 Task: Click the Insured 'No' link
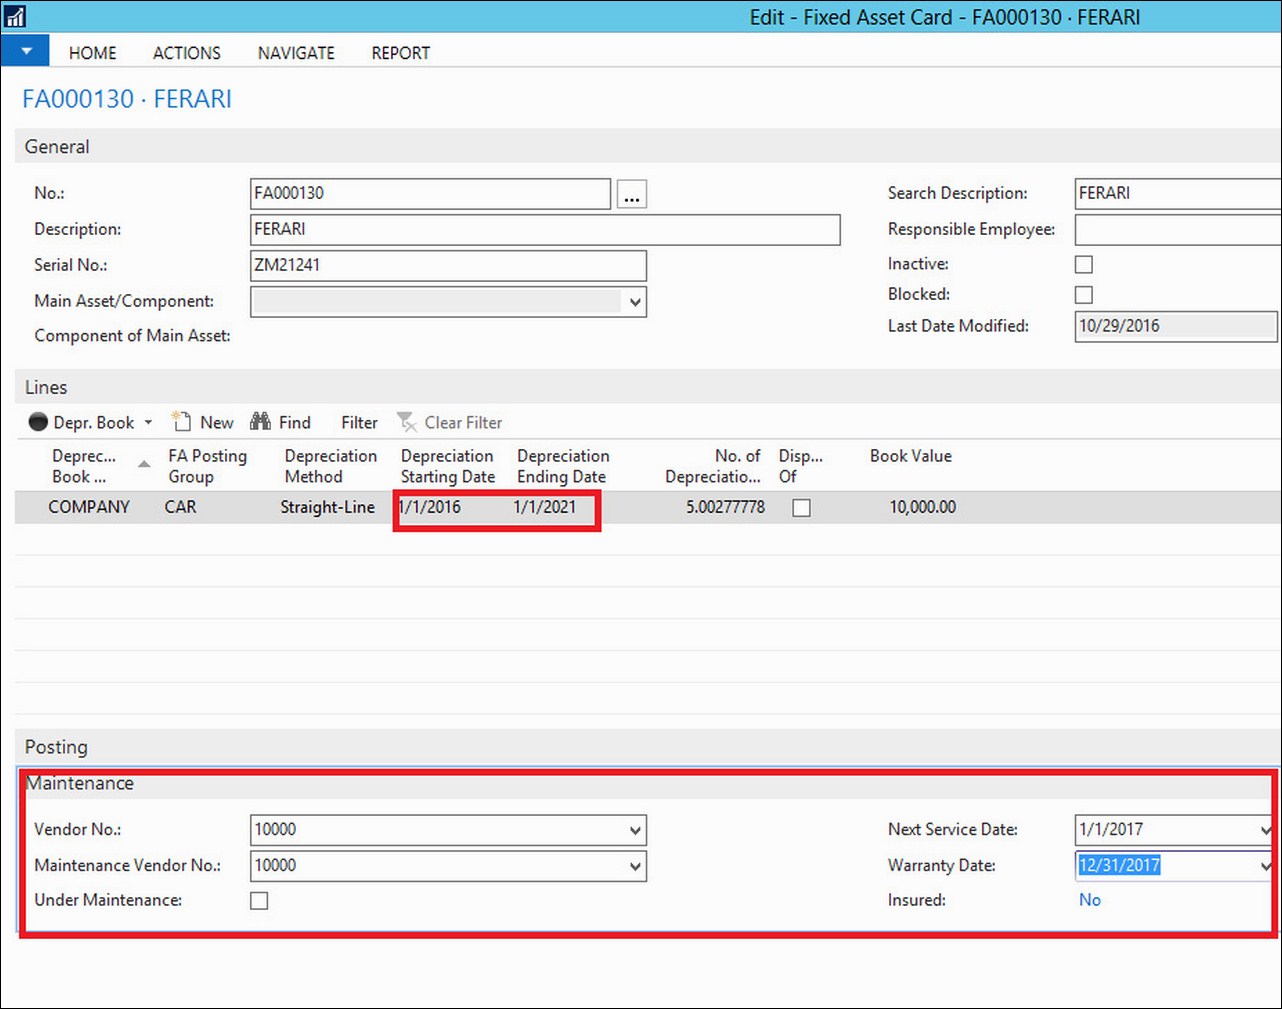coord(1090,900)
